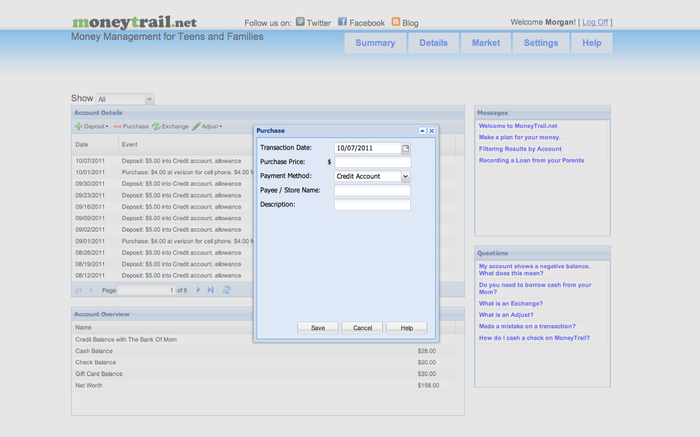Click the Log Off link

coord(595,22)
